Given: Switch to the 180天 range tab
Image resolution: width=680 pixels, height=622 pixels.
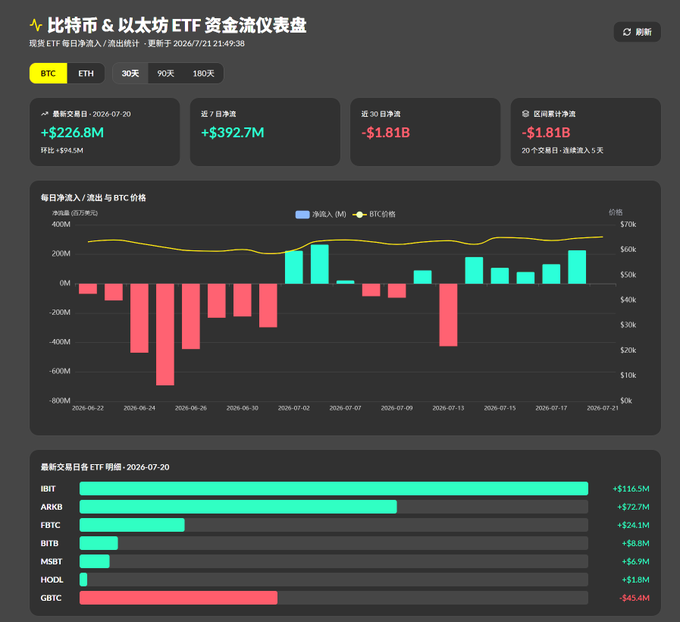Looking at the screenshot, I should (203, 73).
